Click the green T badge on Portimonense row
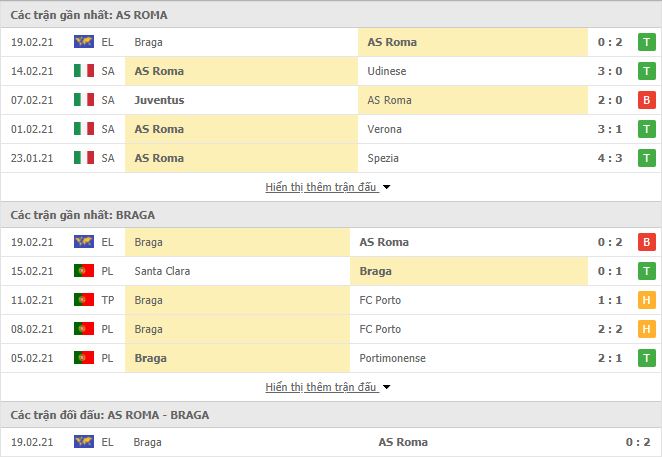This screenshot has height=457, width=662. click(x=646, y=358)
